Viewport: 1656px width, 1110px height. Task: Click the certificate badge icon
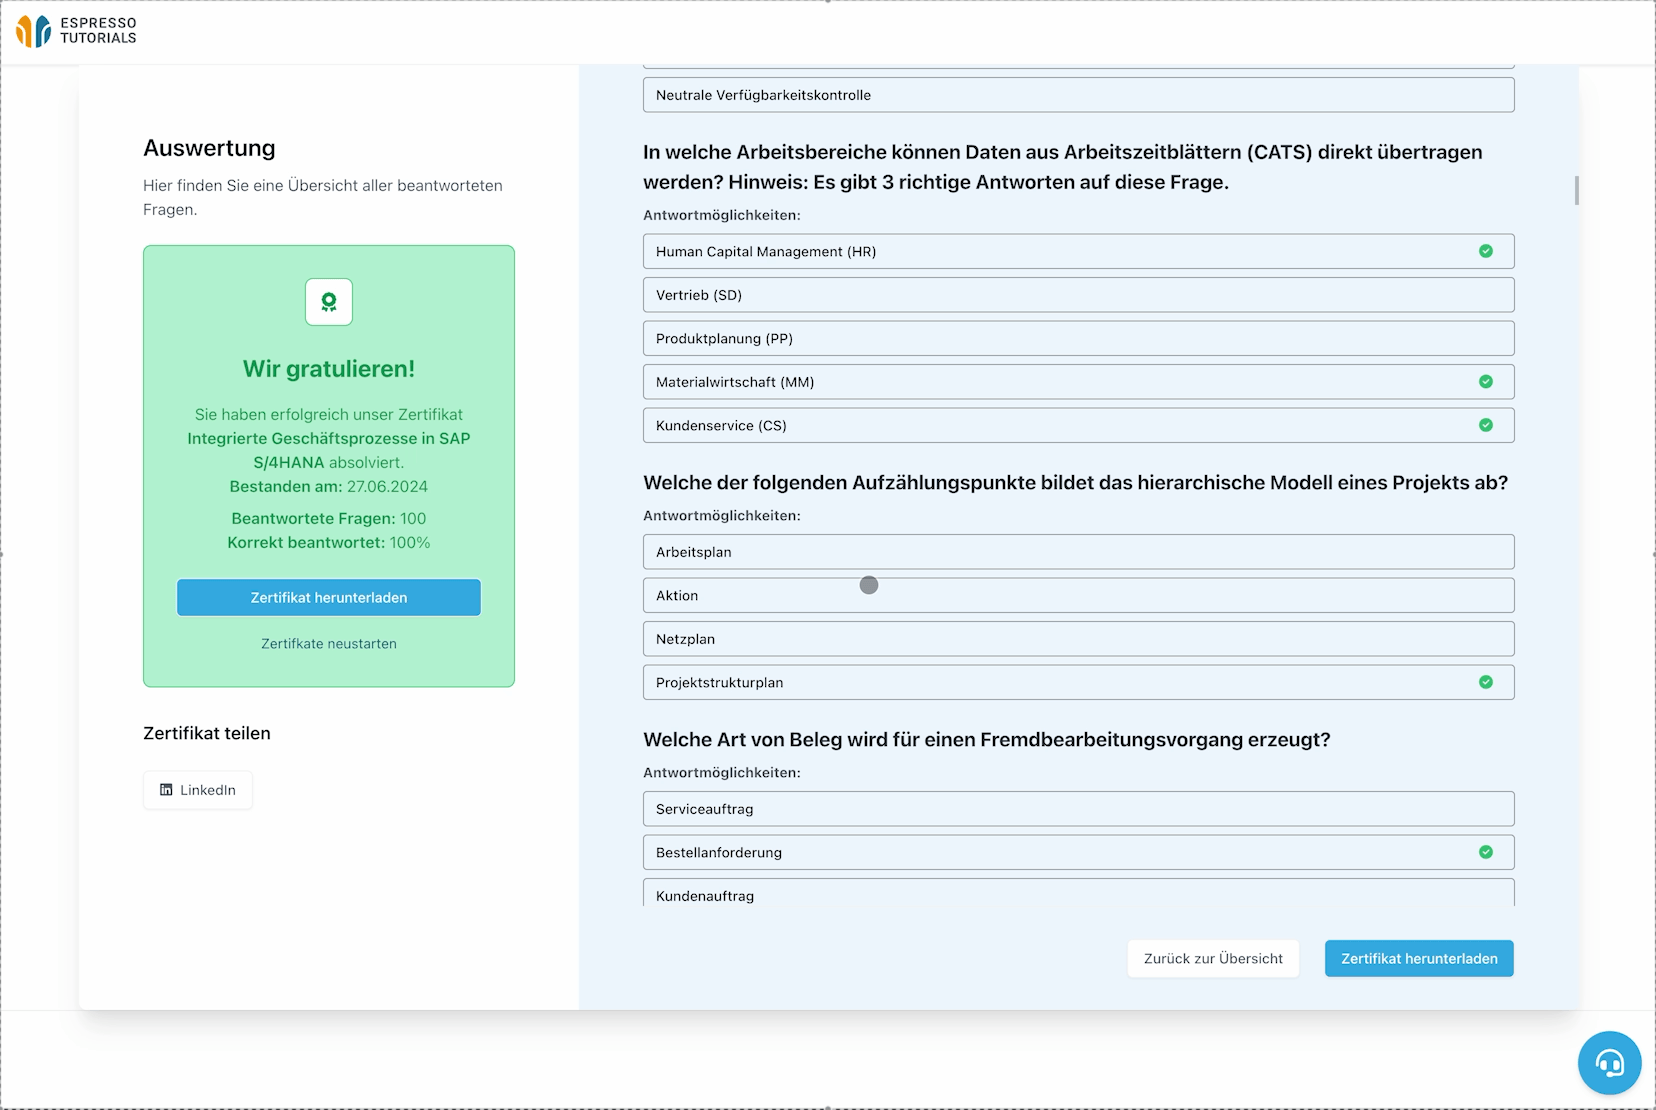click(x=328, y=302)
